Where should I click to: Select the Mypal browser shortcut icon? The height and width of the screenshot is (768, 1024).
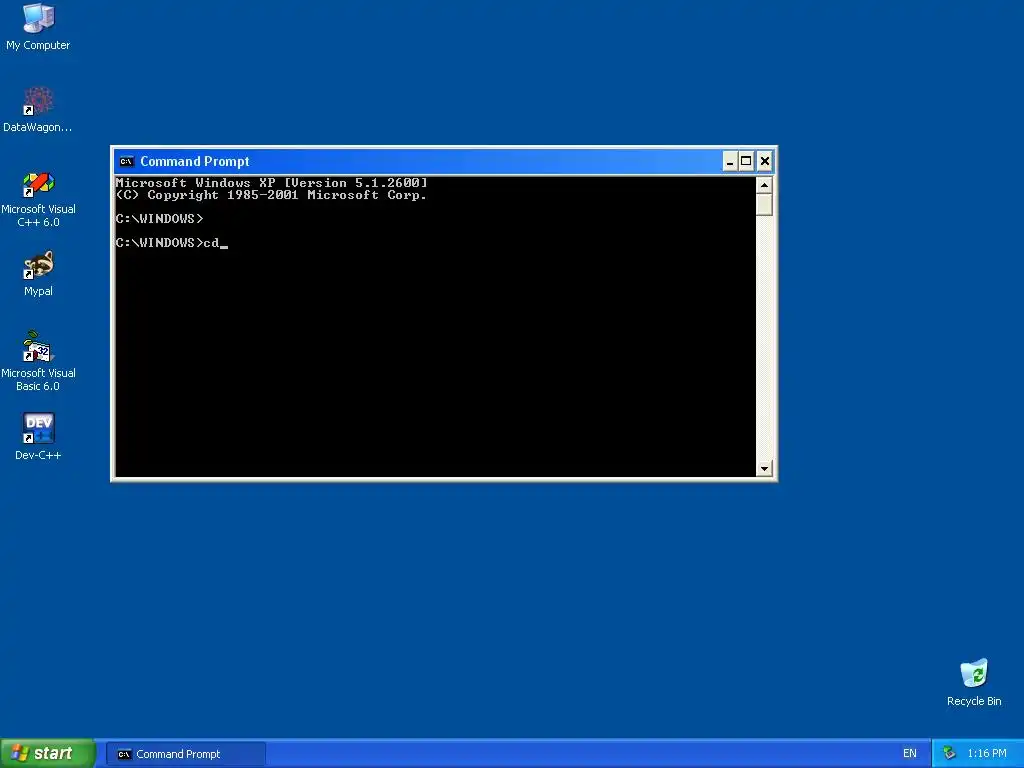click(x=38, y=274)
